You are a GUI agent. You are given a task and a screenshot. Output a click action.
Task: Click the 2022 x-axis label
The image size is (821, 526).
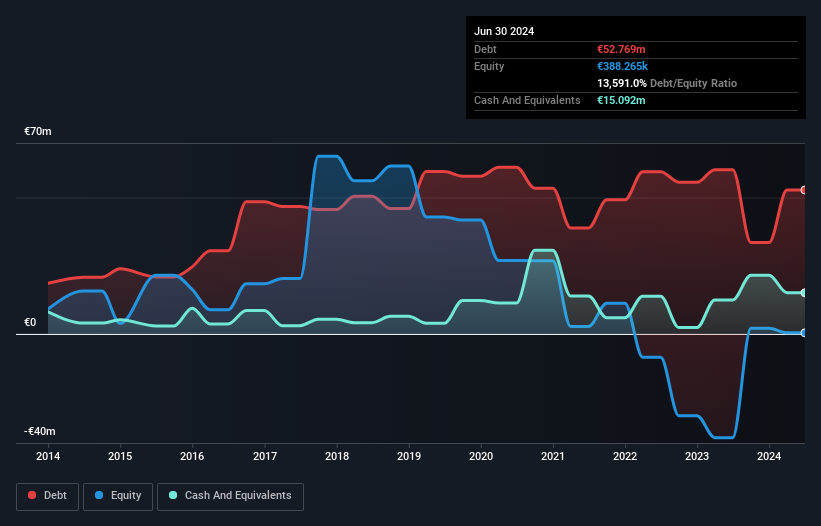click(x=625, y=456)
